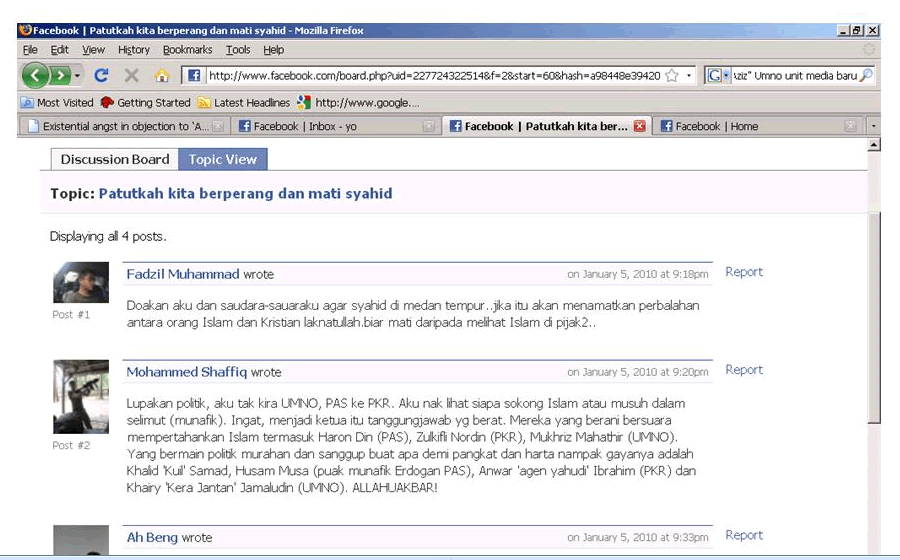Minimize the Firefox window
The width and height of the screenshot is (900, 560).
pyautogui.click(x=843, y=30)
